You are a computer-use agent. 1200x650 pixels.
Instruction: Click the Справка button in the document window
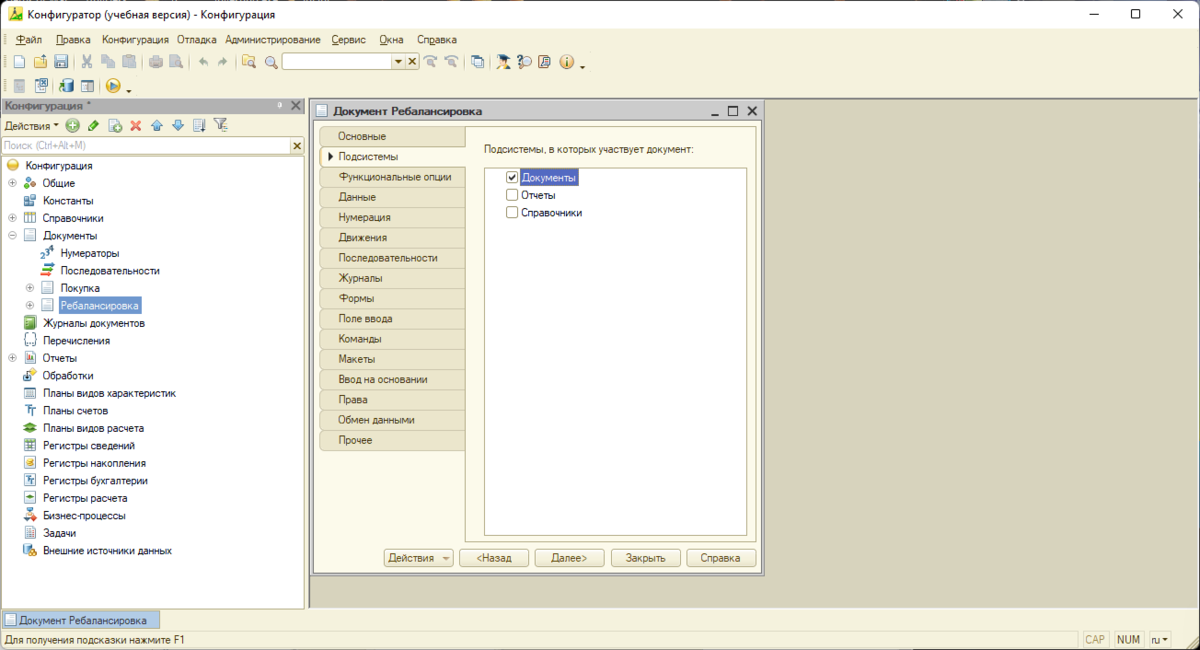(721, 558)
